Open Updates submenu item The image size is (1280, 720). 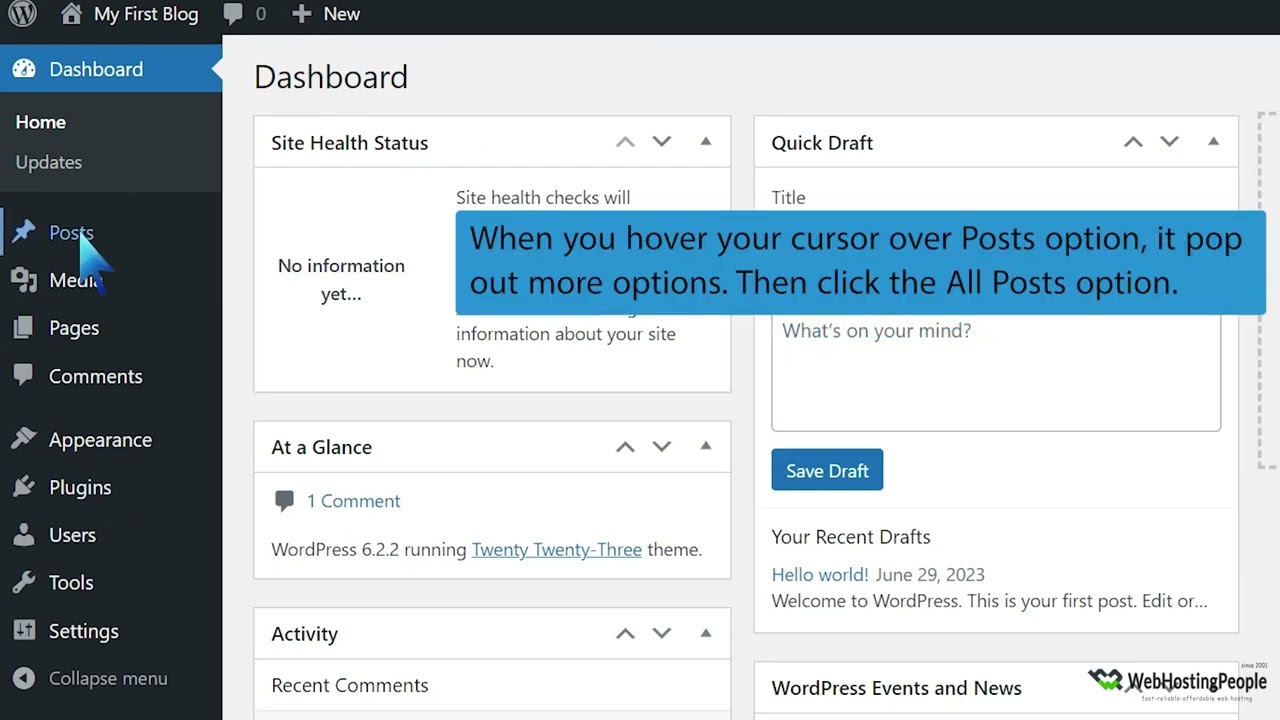[49, 162]
